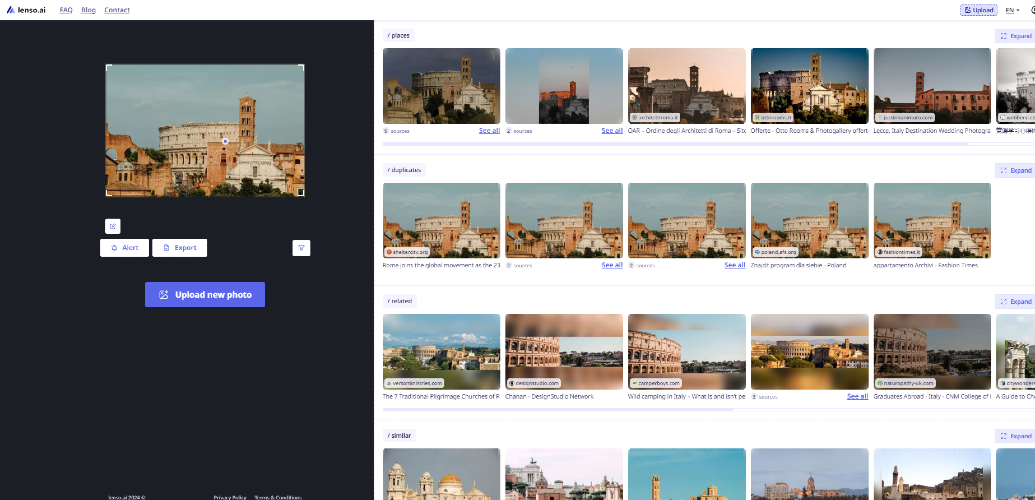The image size is (1035, 500).
Task: Click the Privacy Policy footer link
Action: [x=230, y=497]
